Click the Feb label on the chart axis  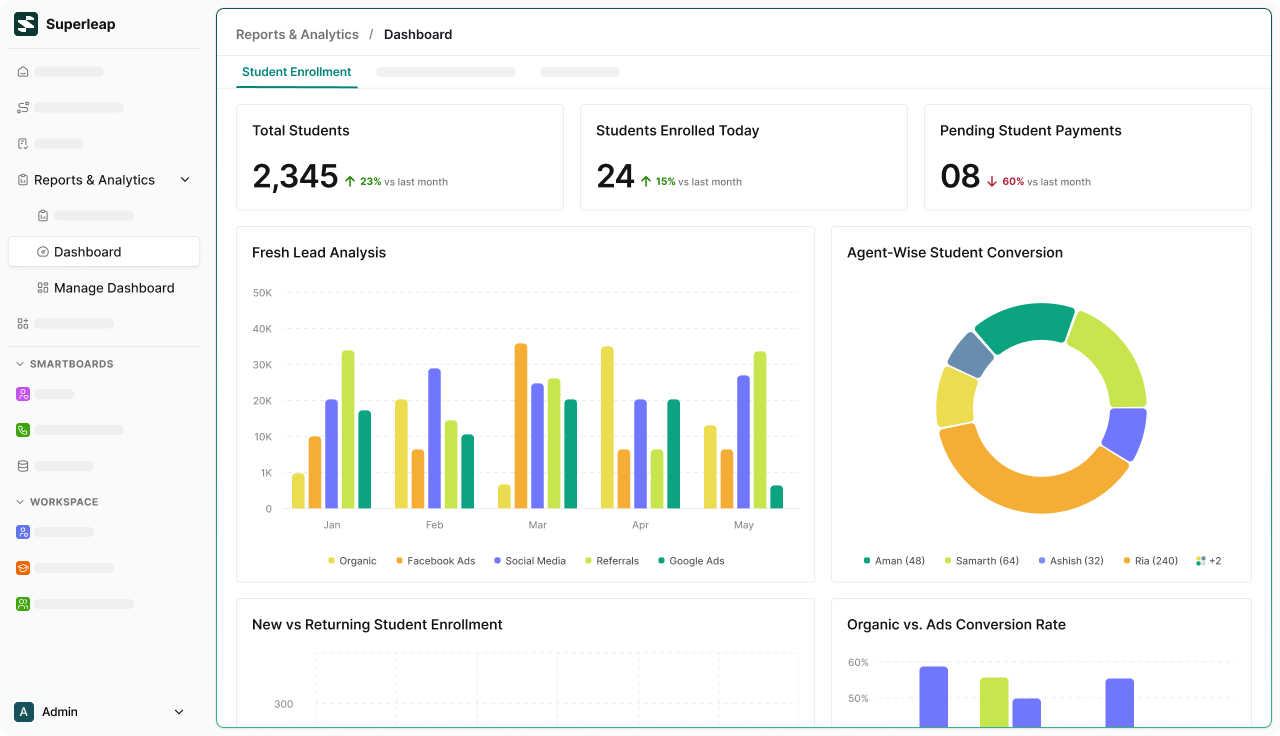(x=434, y=525)
